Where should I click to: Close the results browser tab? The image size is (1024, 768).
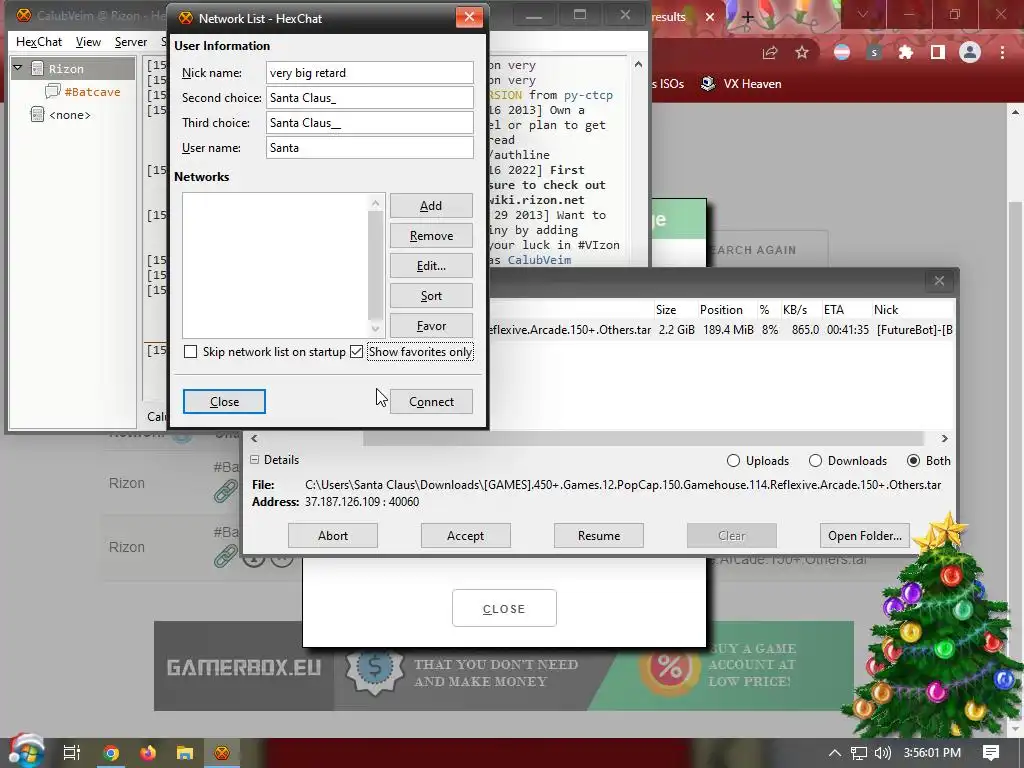[x=710, y=17]
